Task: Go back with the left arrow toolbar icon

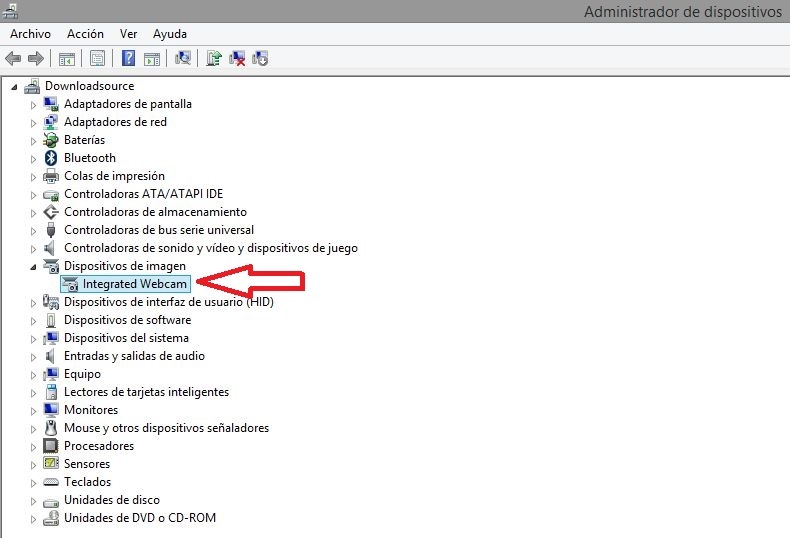Action: [x=13, y=58]
